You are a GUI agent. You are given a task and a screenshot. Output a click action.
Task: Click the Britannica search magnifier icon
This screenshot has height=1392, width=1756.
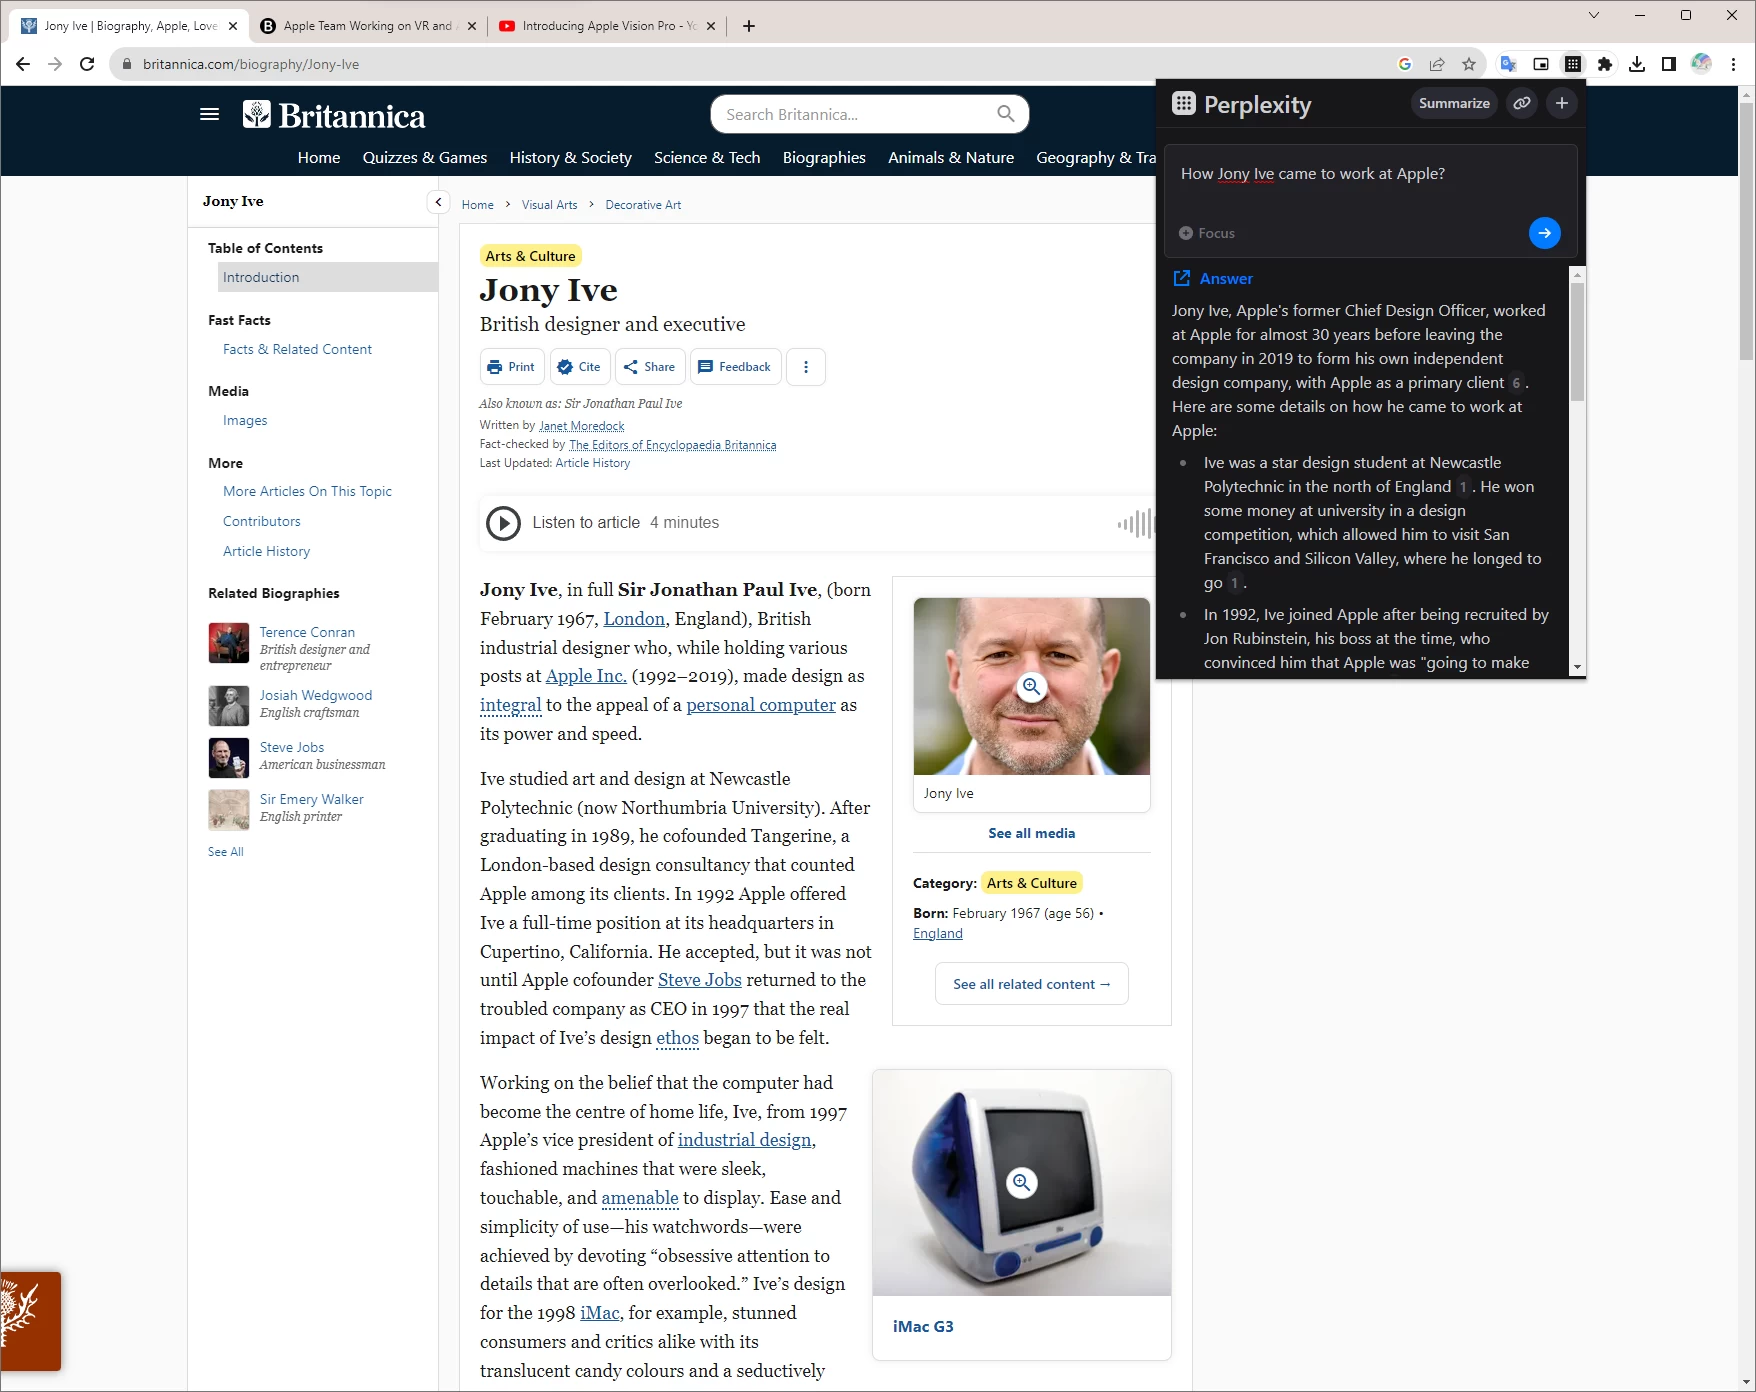coord(1006,114)
